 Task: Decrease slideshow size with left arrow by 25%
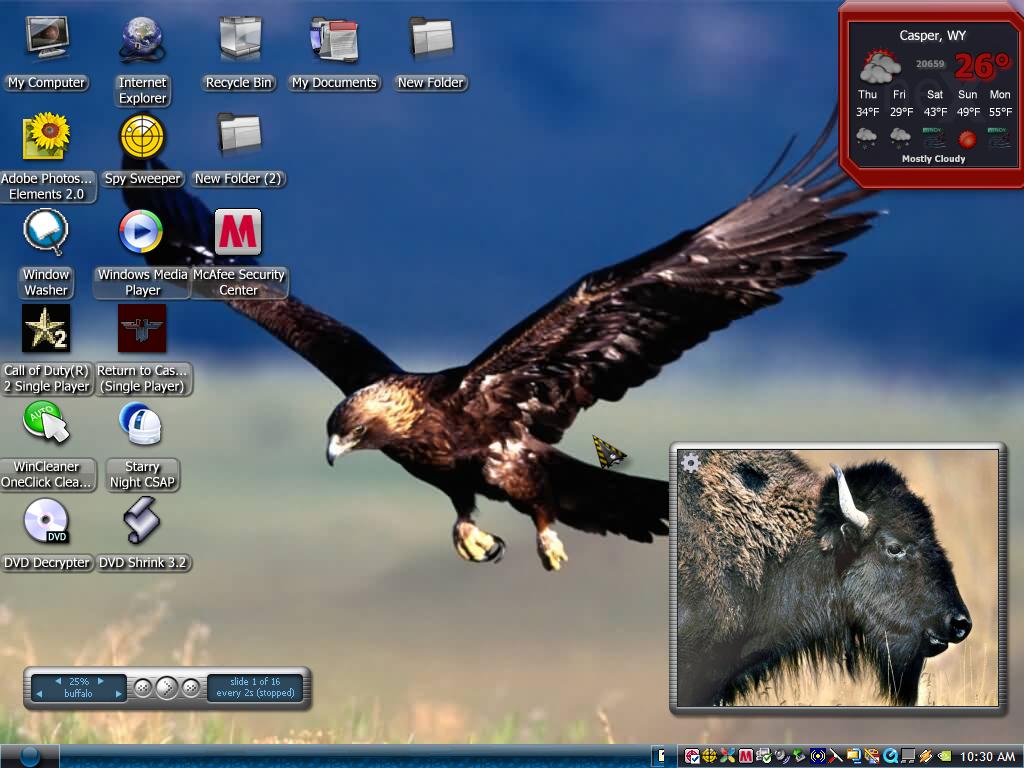tap(58, 681)
